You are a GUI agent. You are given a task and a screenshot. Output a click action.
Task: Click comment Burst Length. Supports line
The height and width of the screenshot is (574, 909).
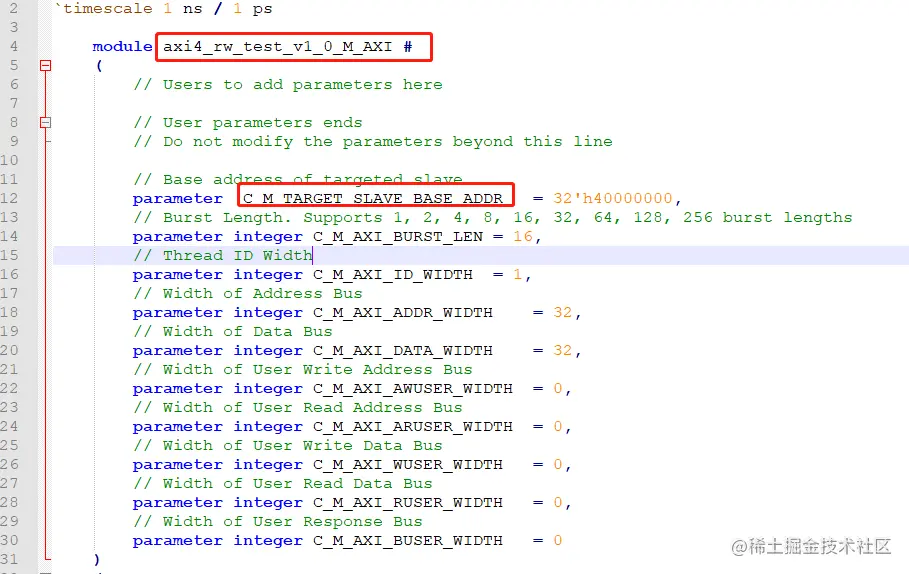[493, 217]
